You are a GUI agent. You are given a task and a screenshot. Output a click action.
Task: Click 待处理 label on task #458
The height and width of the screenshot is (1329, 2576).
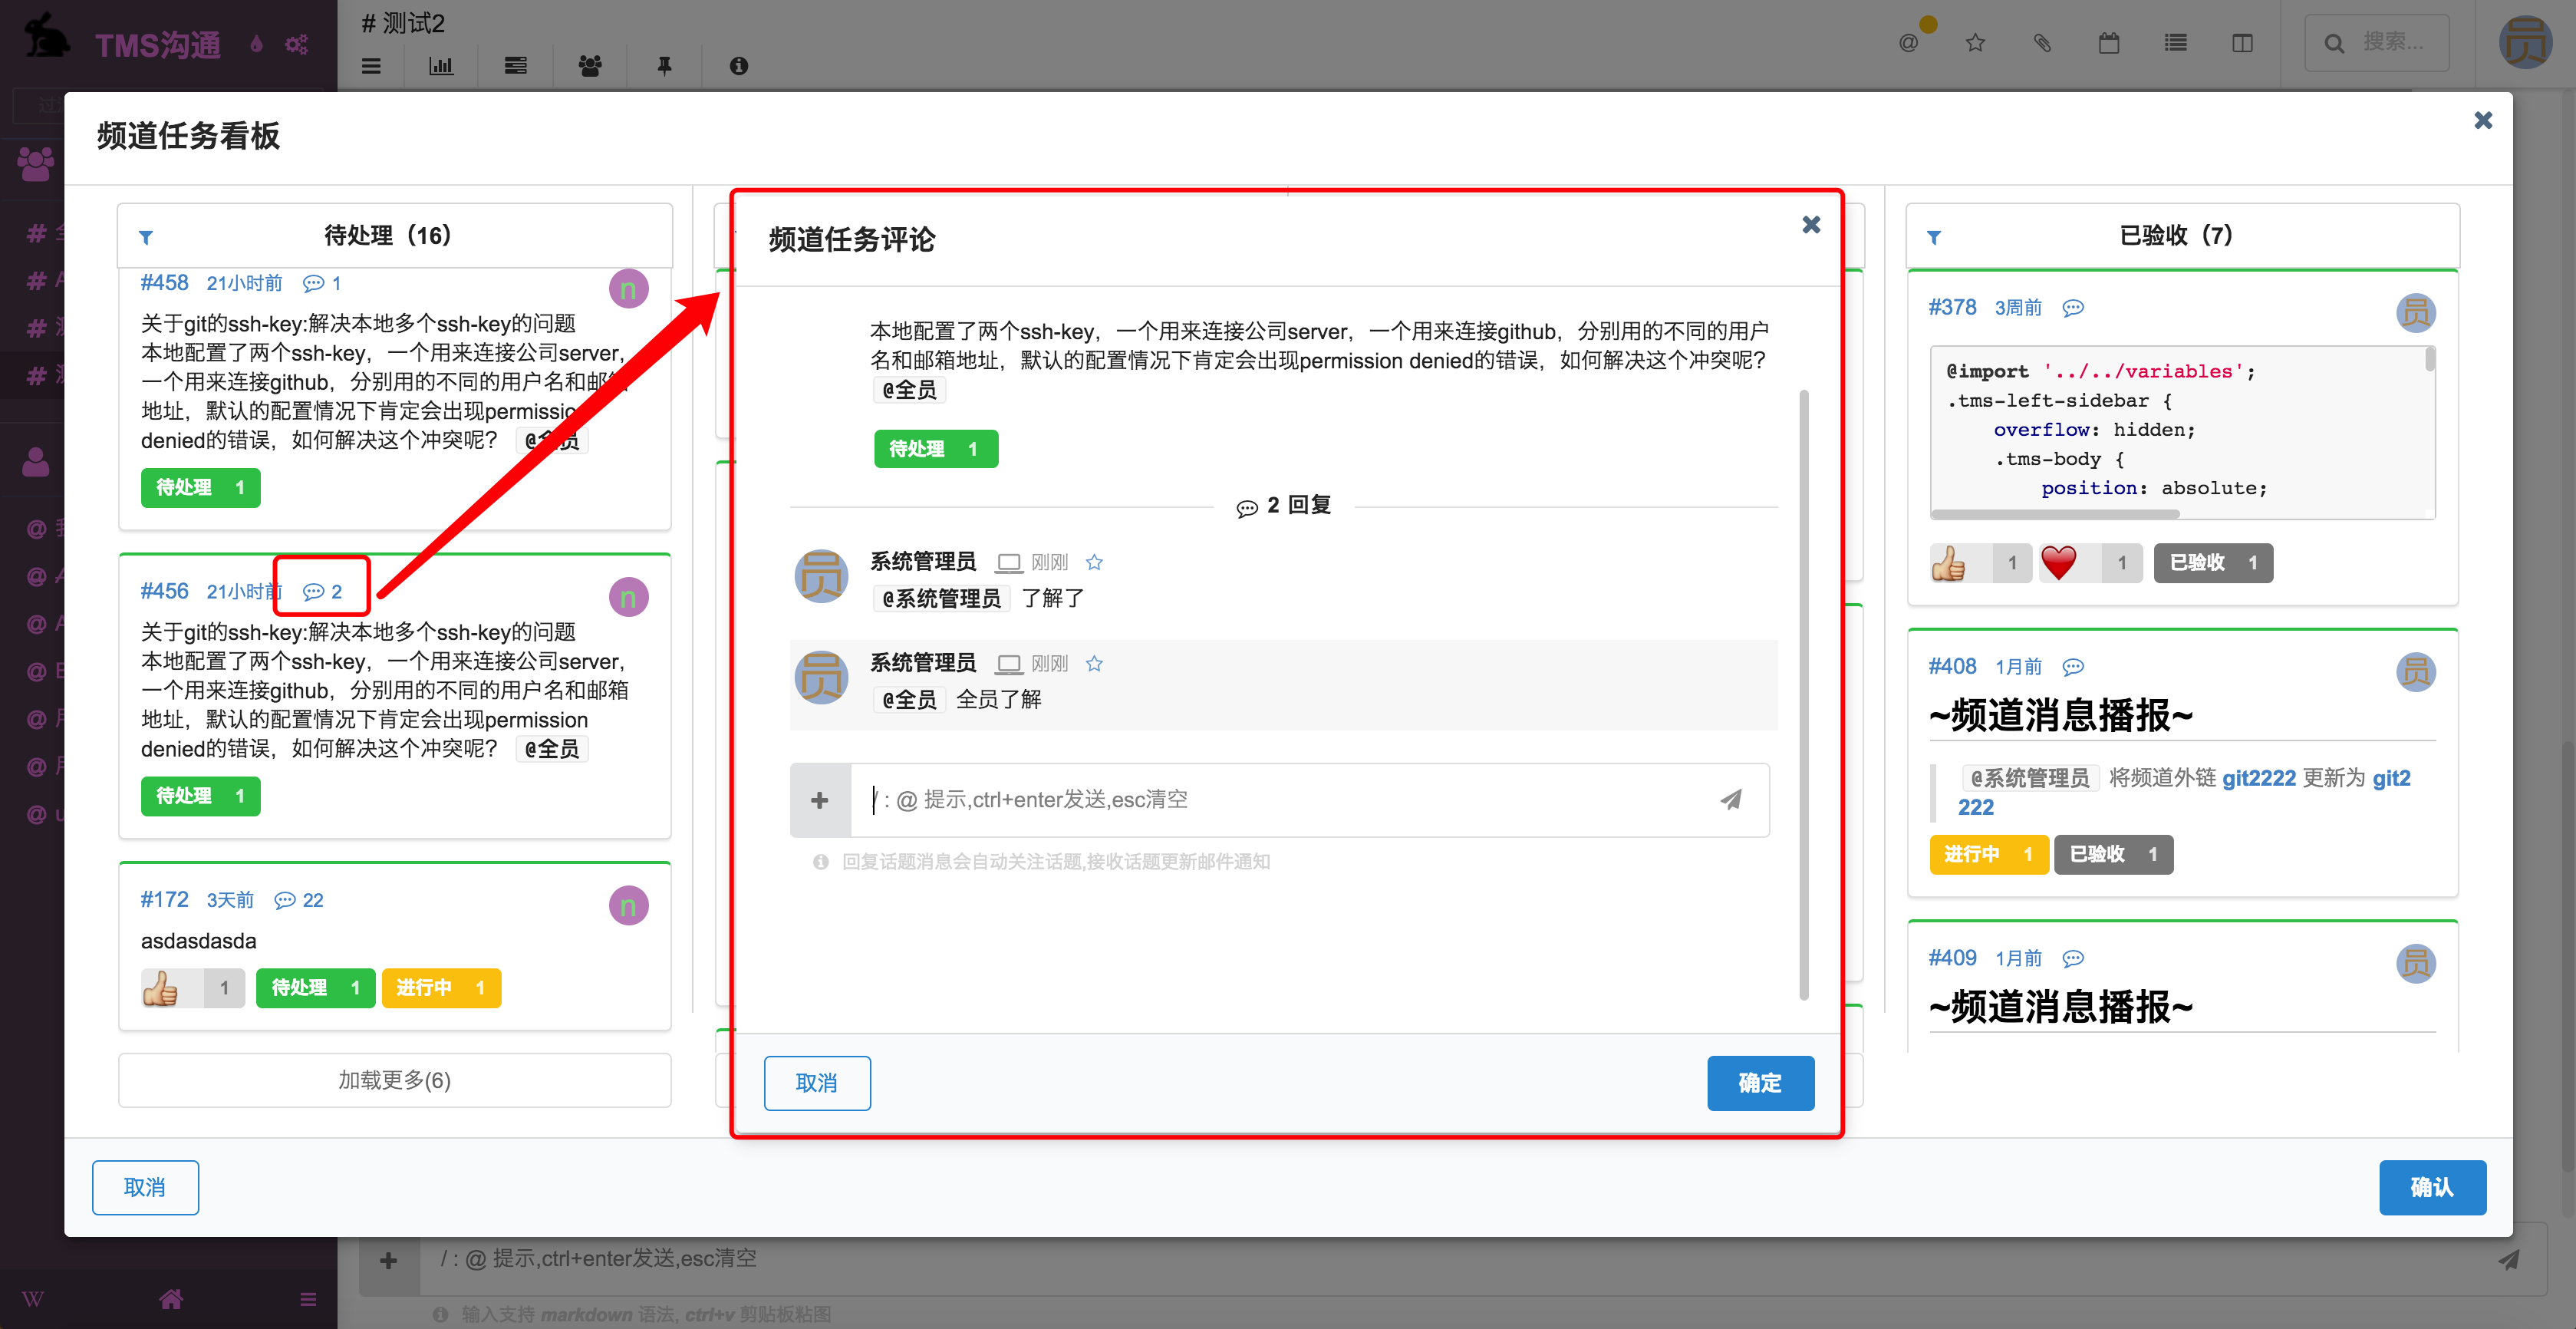200,487
